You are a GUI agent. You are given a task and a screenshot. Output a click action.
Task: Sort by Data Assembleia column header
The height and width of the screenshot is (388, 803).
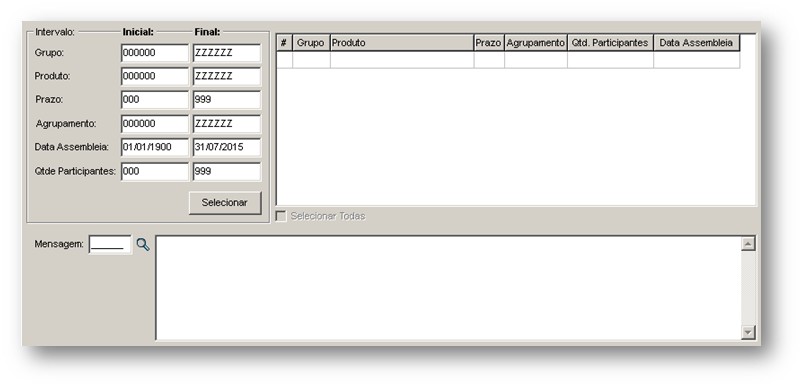coord(696,43)
